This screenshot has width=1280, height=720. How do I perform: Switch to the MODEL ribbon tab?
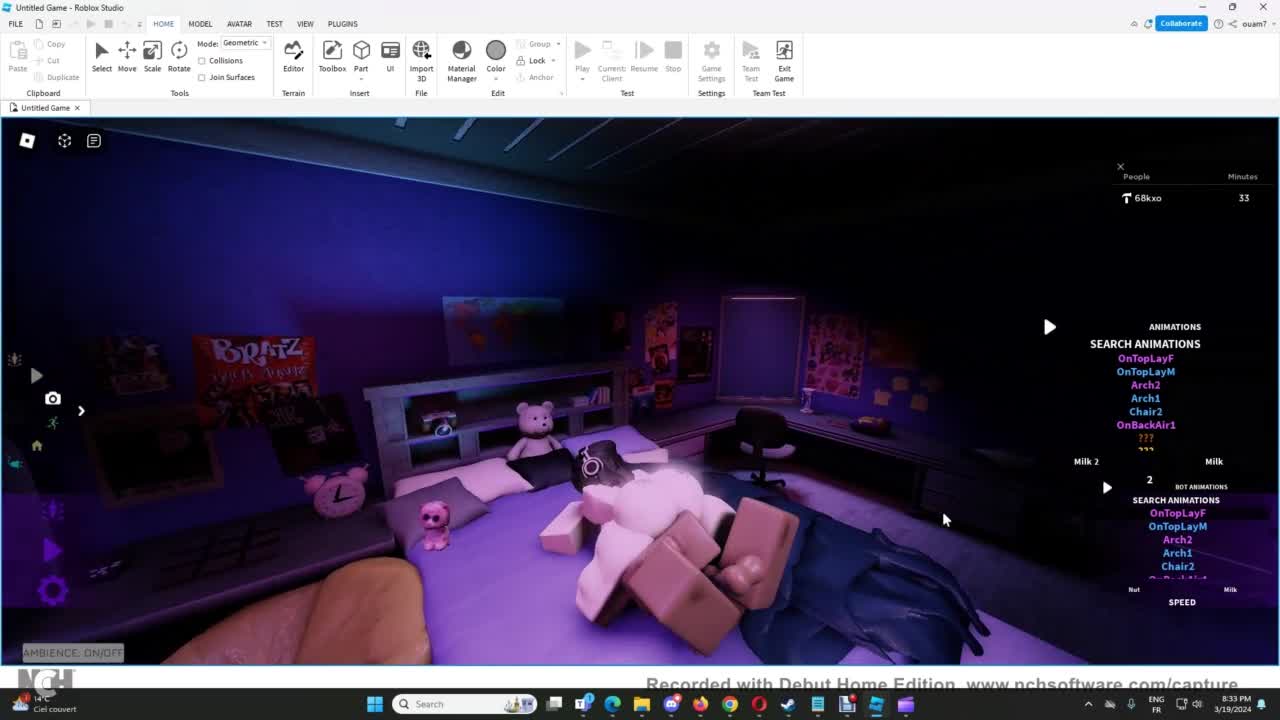200,24
